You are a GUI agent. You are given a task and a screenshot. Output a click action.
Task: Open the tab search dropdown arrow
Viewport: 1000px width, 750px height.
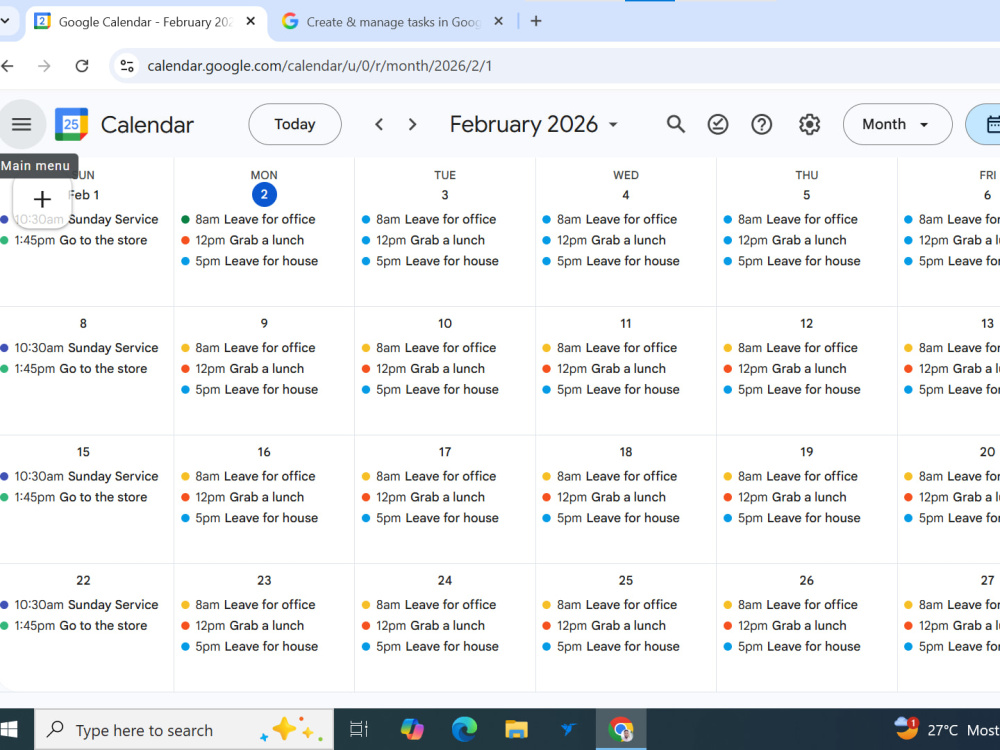5,21
